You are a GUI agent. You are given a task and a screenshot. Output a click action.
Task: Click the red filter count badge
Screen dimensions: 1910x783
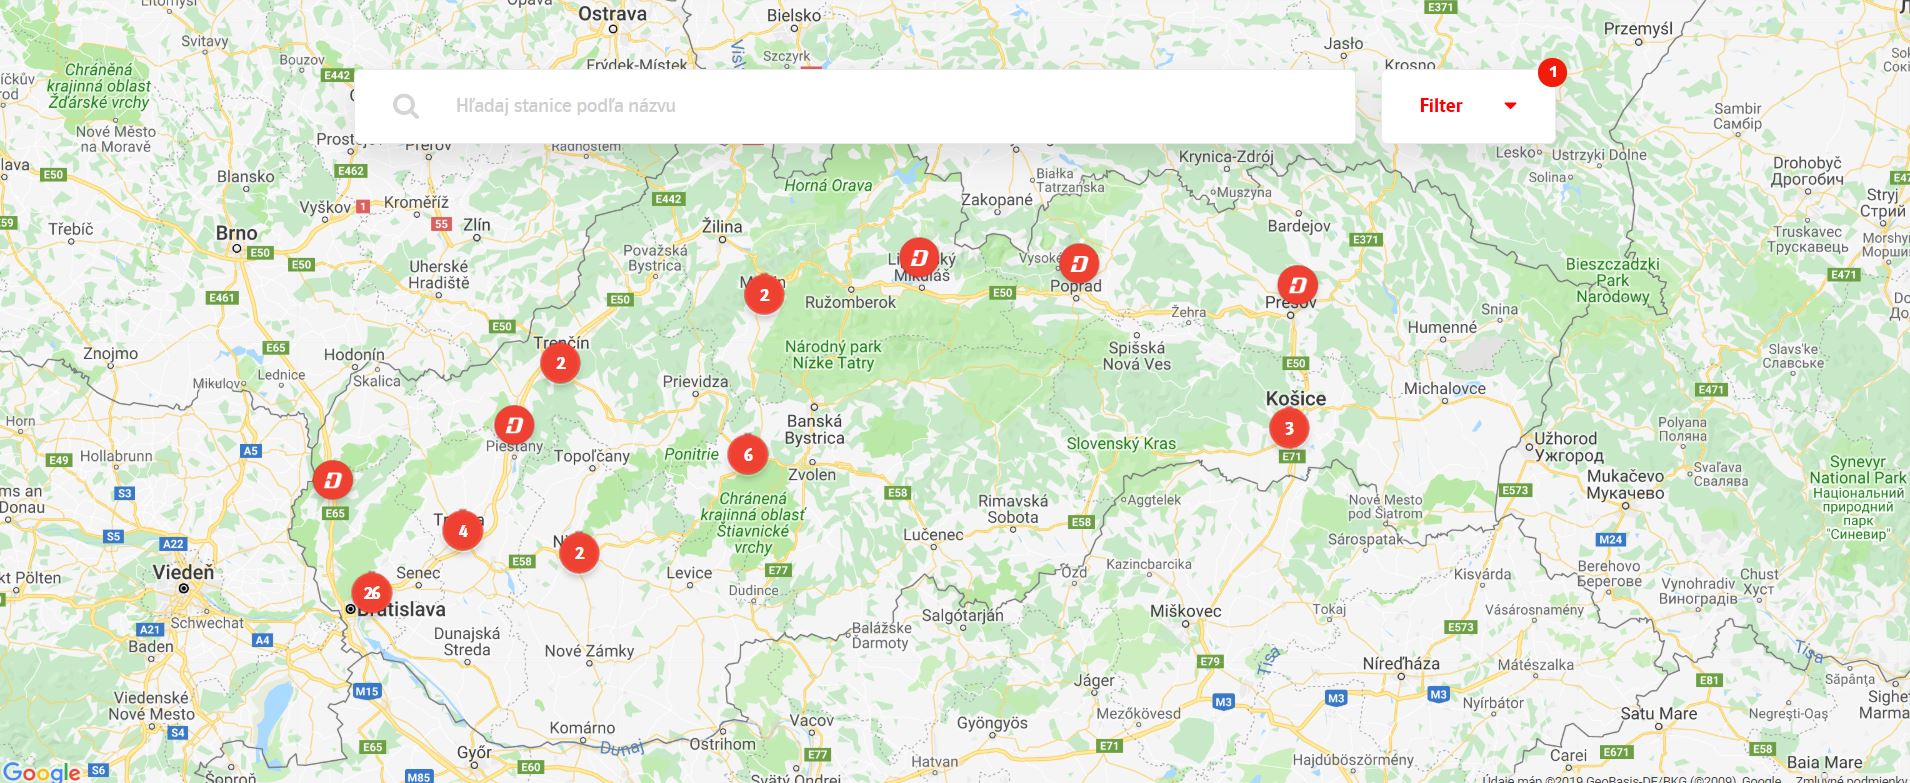[x=1552, y=72]
